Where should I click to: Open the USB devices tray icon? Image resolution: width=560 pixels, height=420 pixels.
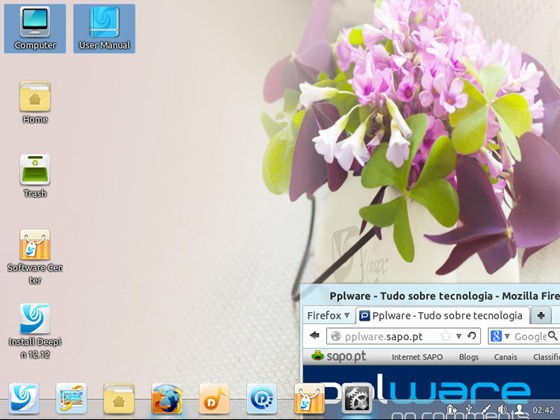pyautogui.click(x=469, y=410)
